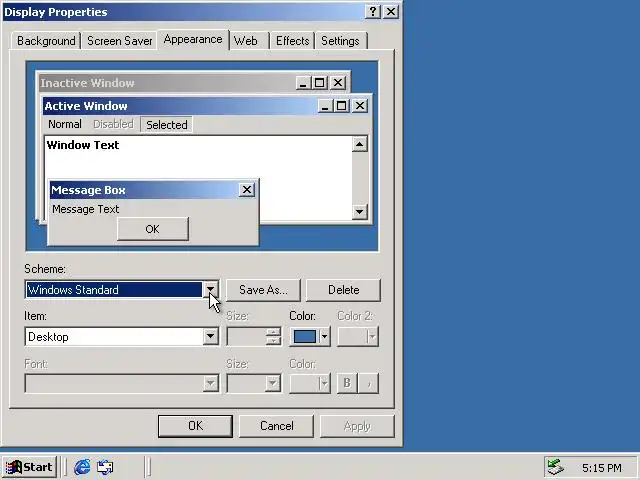Open the Font Size dropdown
Screen dimensions: 640x480
pos(253,383)
